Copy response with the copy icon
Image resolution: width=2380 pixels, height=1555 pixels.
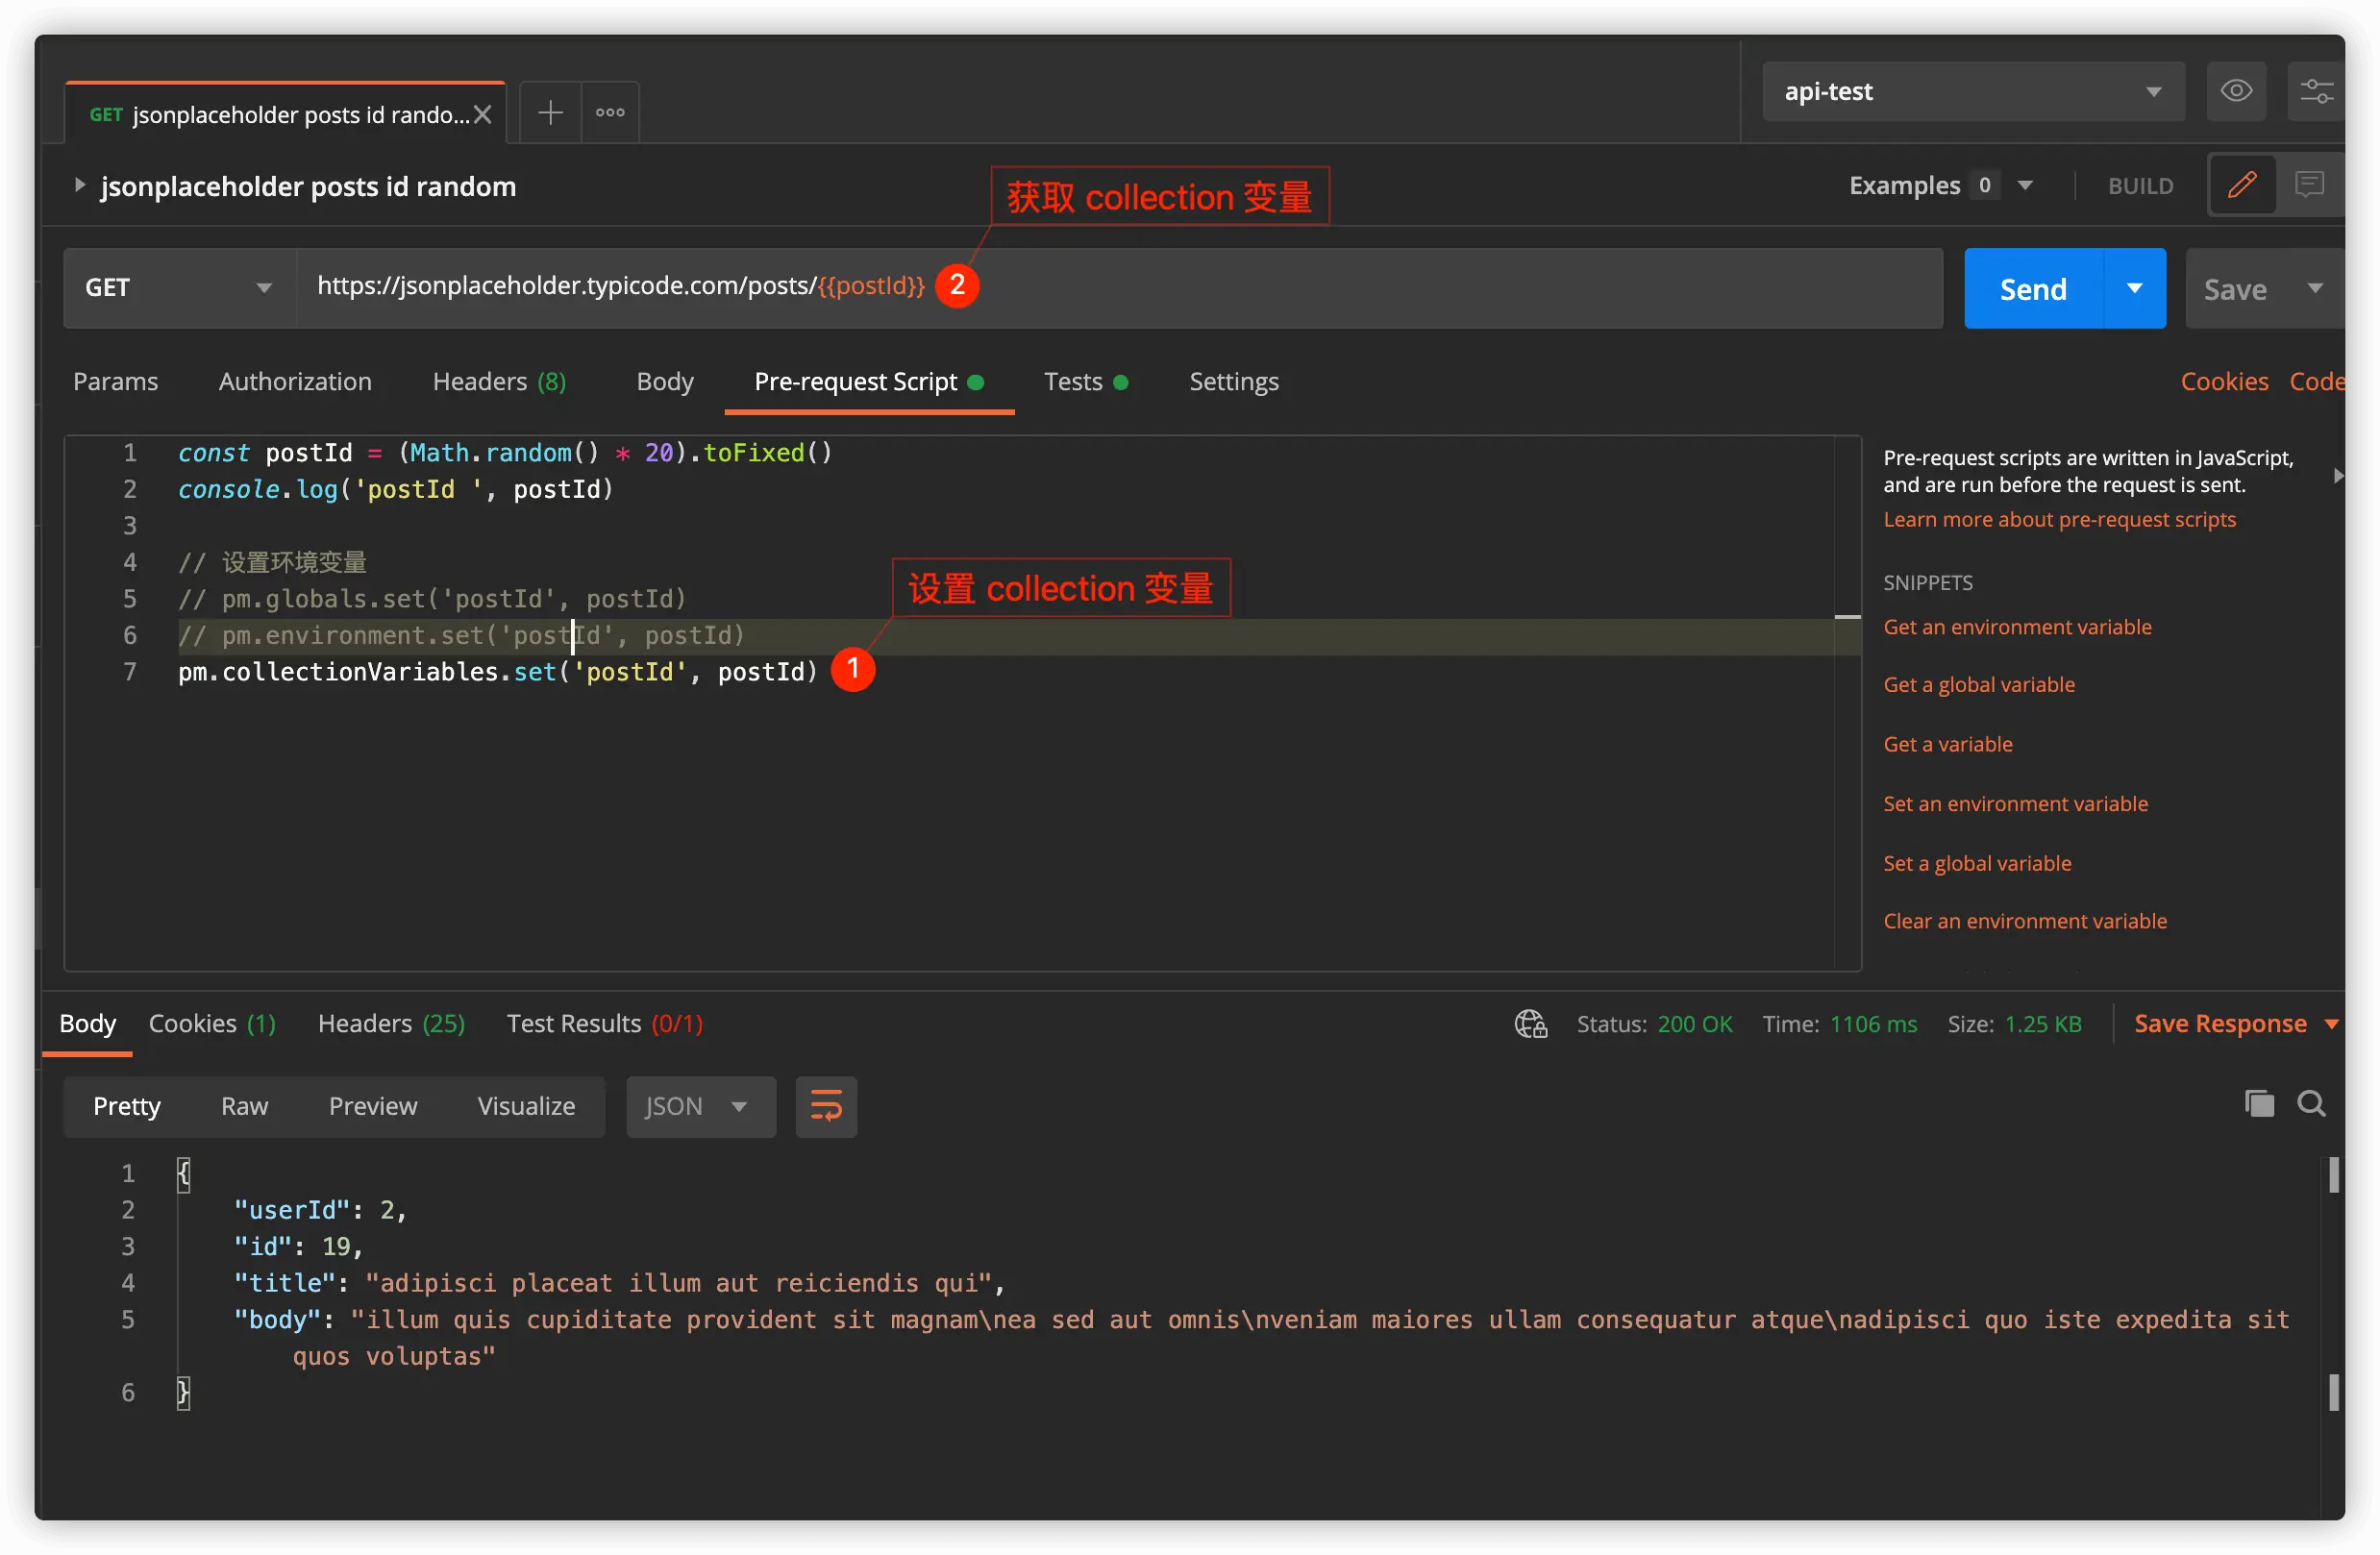[x=2258, y=1104]
